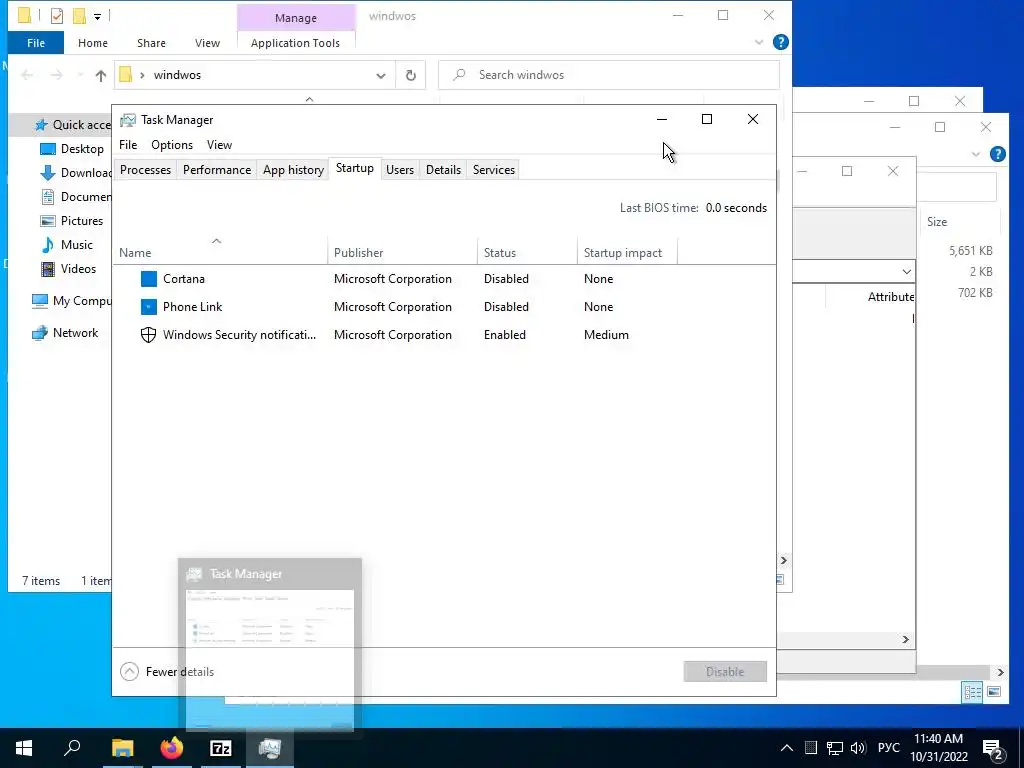Switch РУС keyboard language indicator
The height and width of the screenshot is (768, 1024).
(x=888, y=748)
